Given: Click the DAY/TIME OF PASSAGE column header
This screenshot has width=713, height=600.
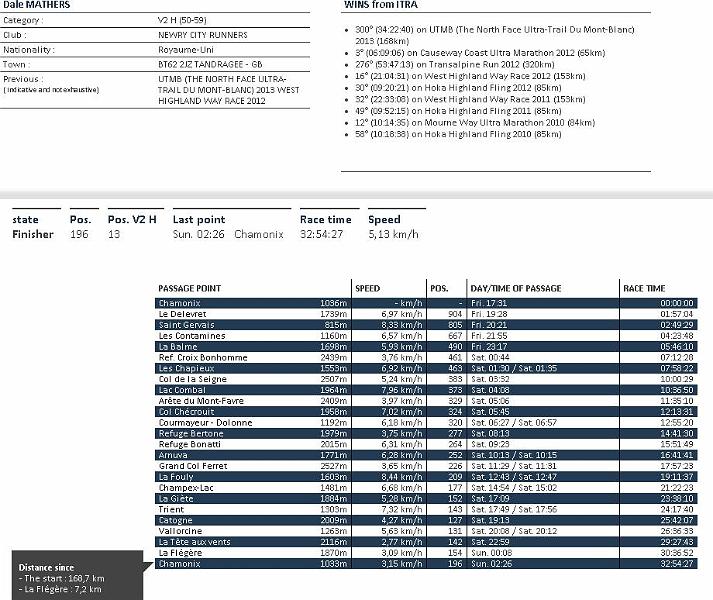Looking at the screenshot, I should (516, 289).
